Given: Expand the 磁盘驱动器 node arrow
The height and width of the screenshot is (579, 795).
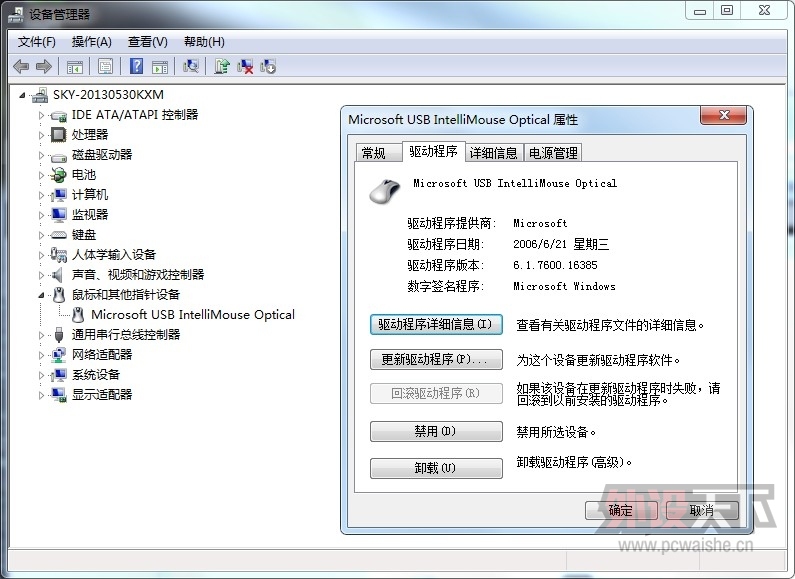Looking at the screenshot, I should click(x=42, y=155).
